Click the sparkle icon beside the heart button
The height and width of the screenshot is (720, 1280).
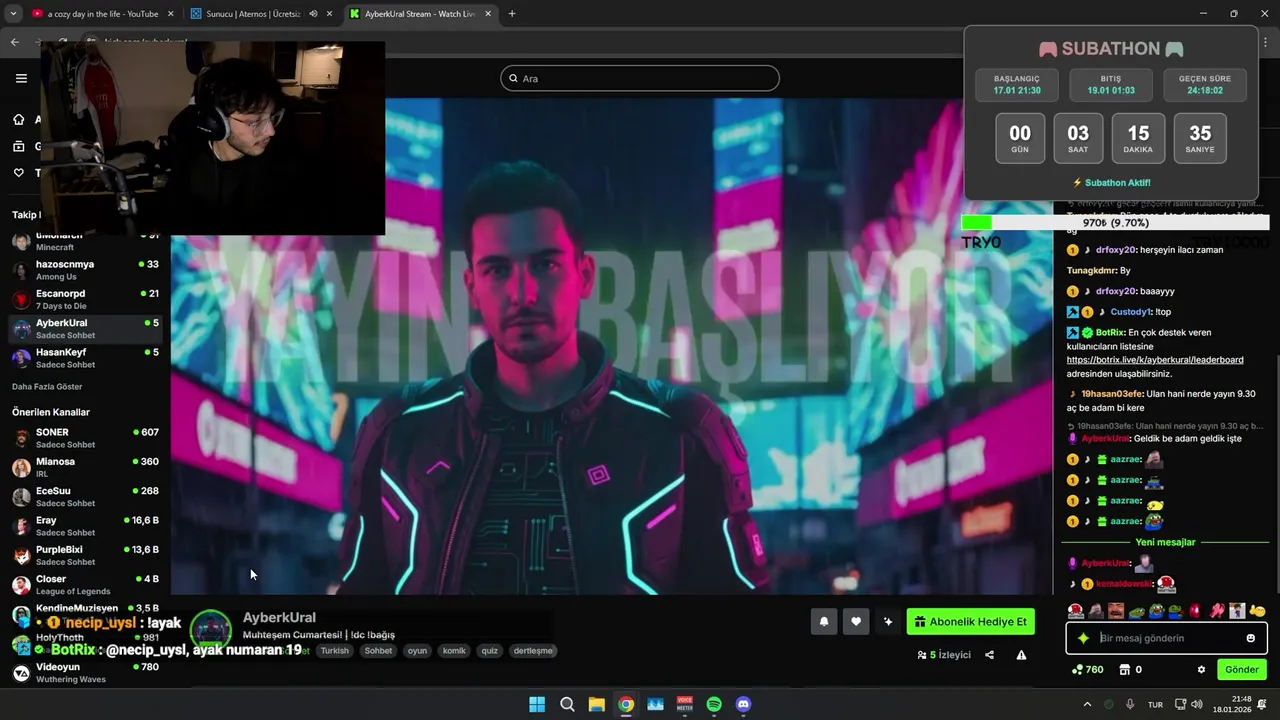click(x=888, y=622)
